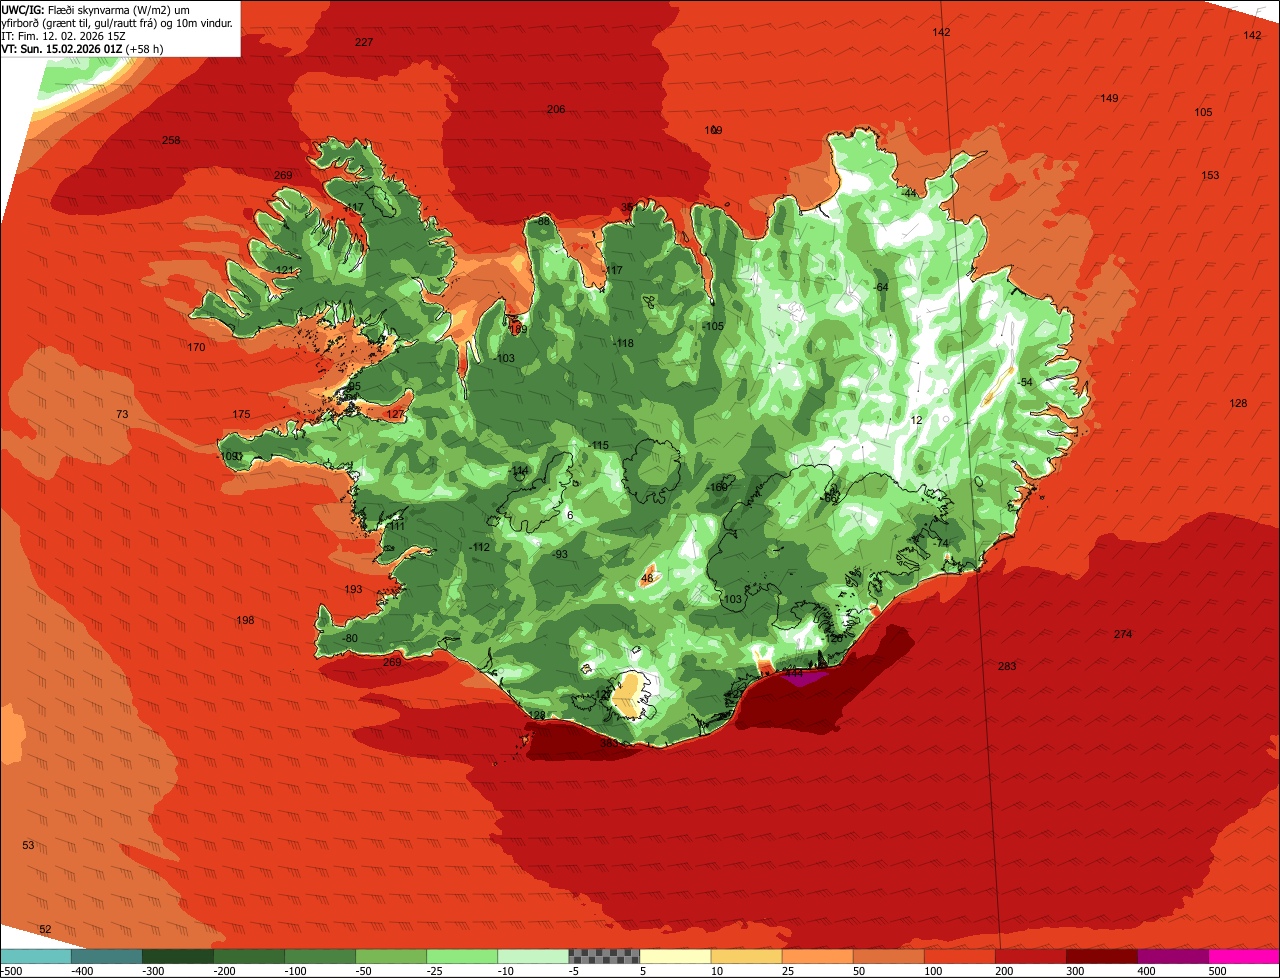
Task: Choose the -25 to -10 legend swatch
Action: coord(462,956)
